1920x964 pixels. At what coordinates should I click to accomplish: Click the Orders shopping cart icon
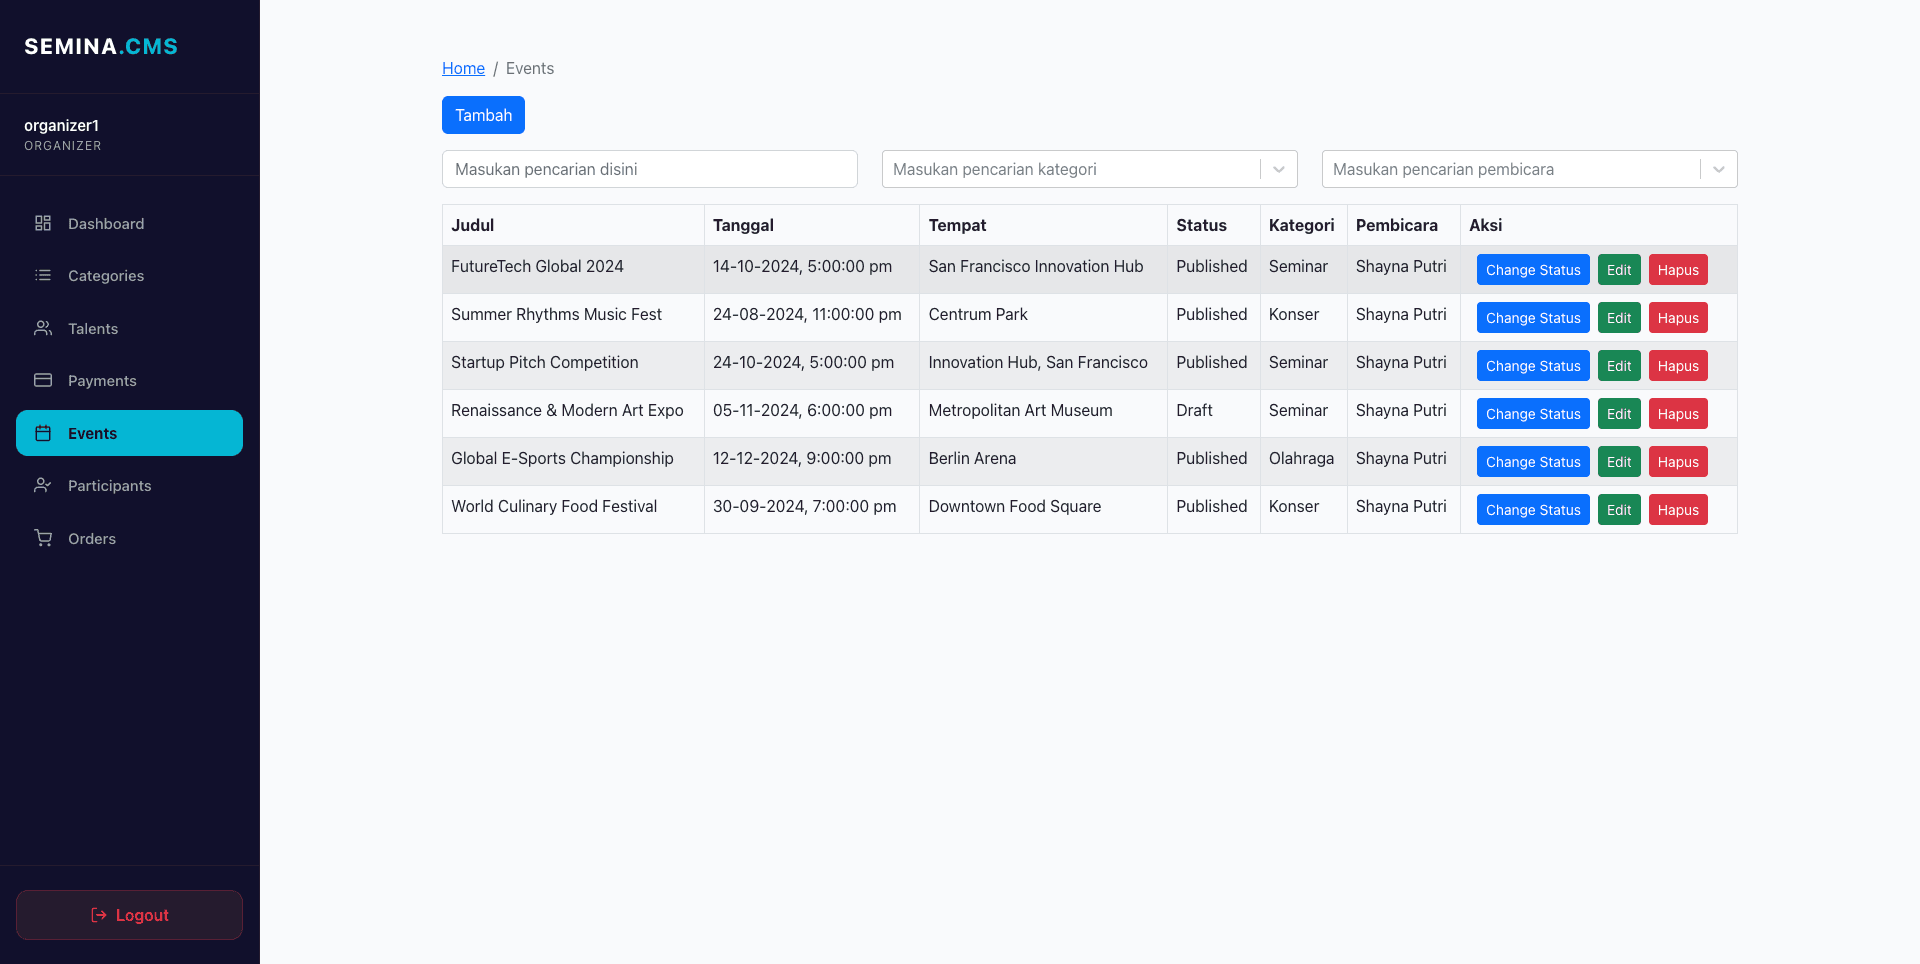coord(43,538)
